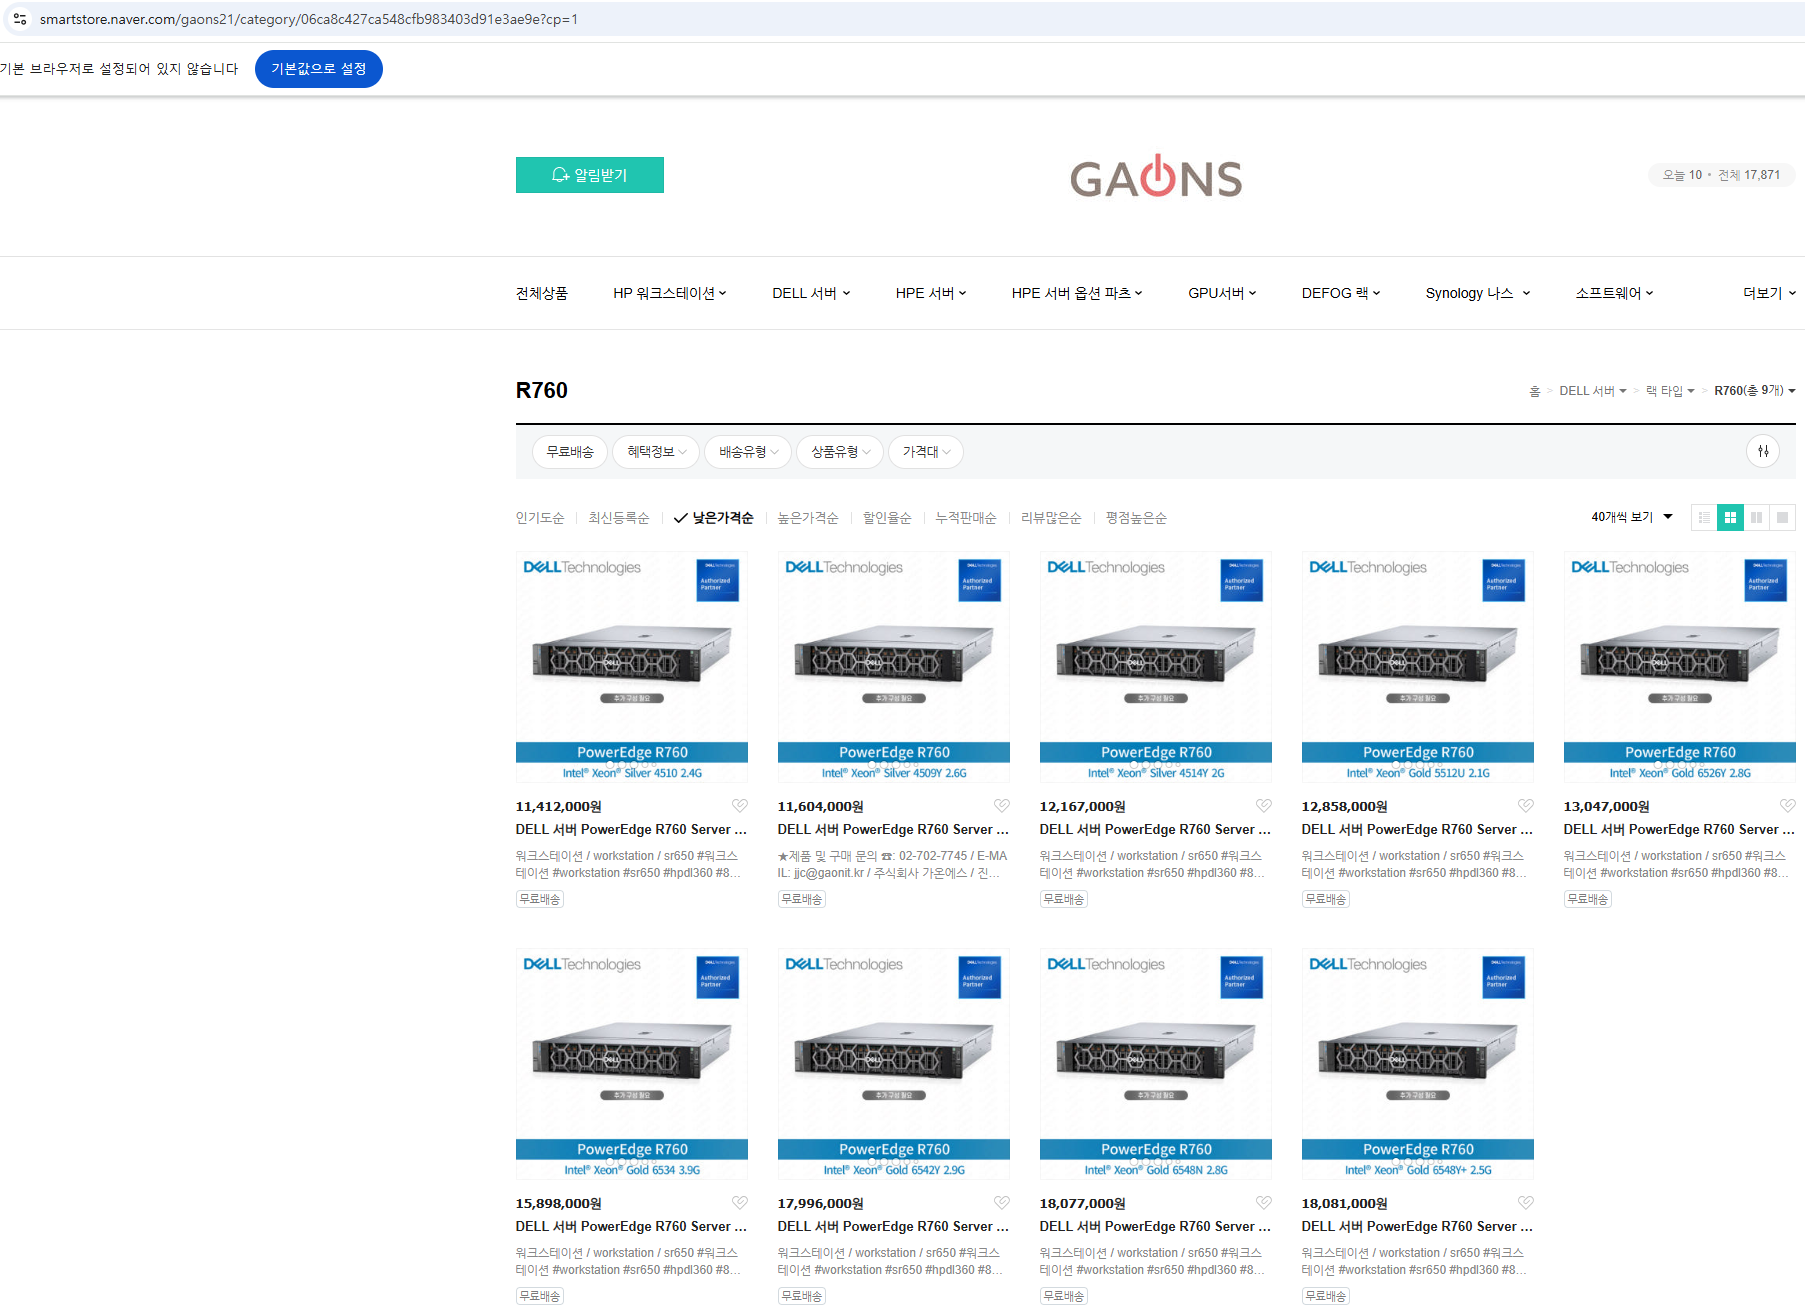Image resolution: width=1805 pixels, height=1315 pixels.
Task: Sort by 평점높은순 highest rating
Action: click(x=1136, y=518)
